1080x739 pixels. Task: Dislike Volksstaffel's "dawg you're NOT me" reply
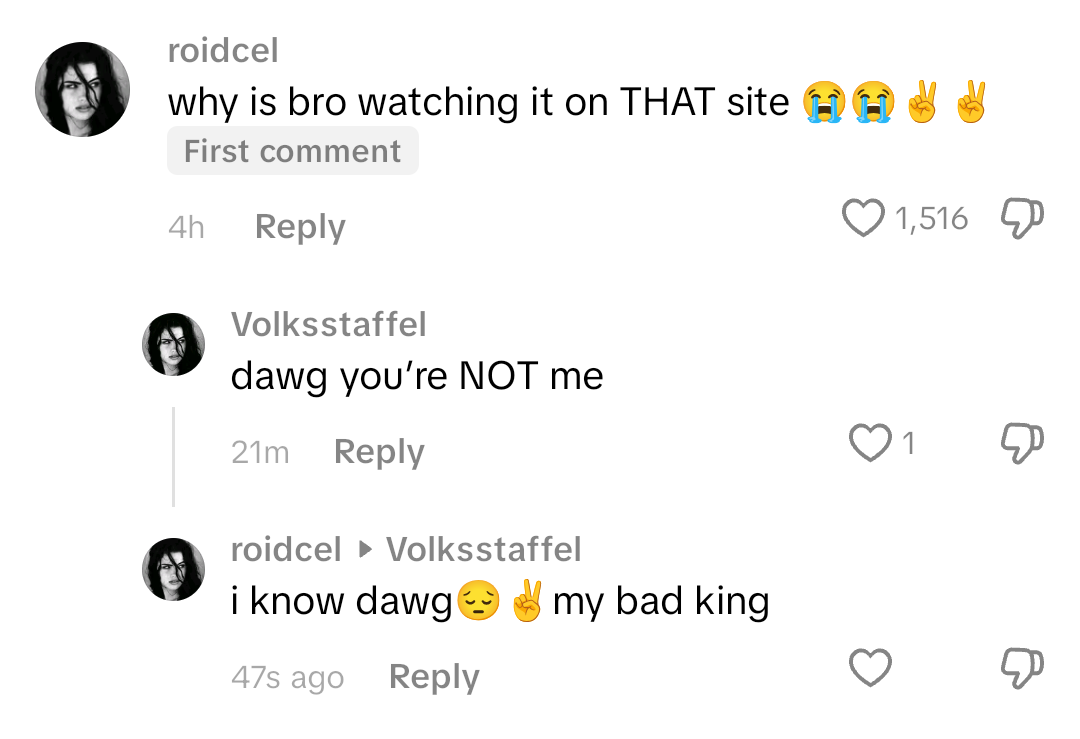coord(1021,444)
